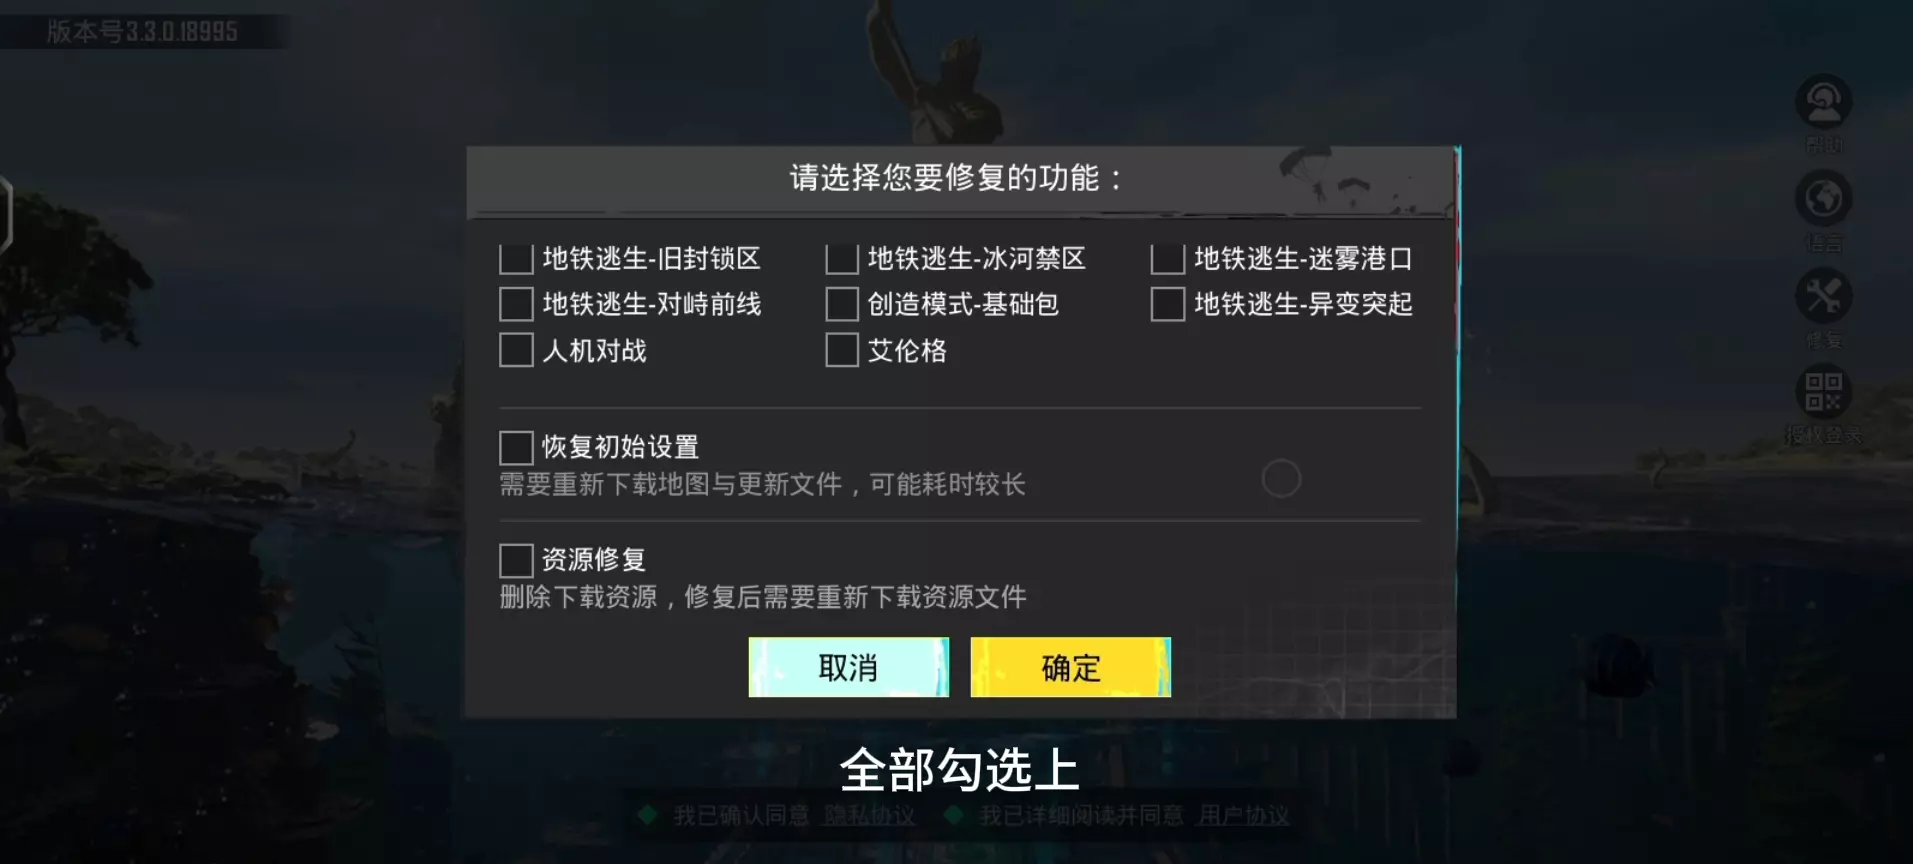This screenshot has height=864, width=1913.
Task: Tick 地铁逃生-迷雾港口 checkbox
Action: (x=1167, y=258)
